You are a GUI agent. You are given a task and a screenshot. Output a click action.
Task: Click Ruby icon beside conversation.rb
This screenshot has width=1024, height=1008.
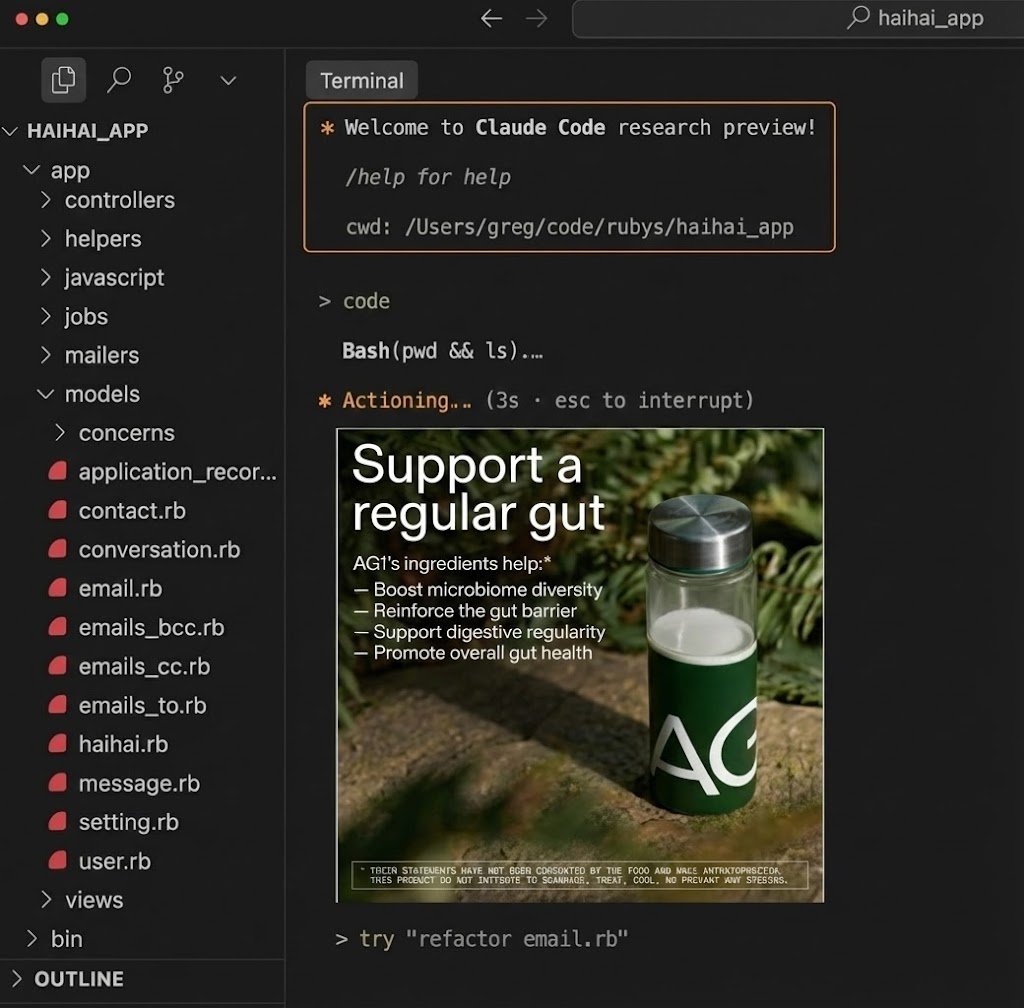(x=57, y=549)
